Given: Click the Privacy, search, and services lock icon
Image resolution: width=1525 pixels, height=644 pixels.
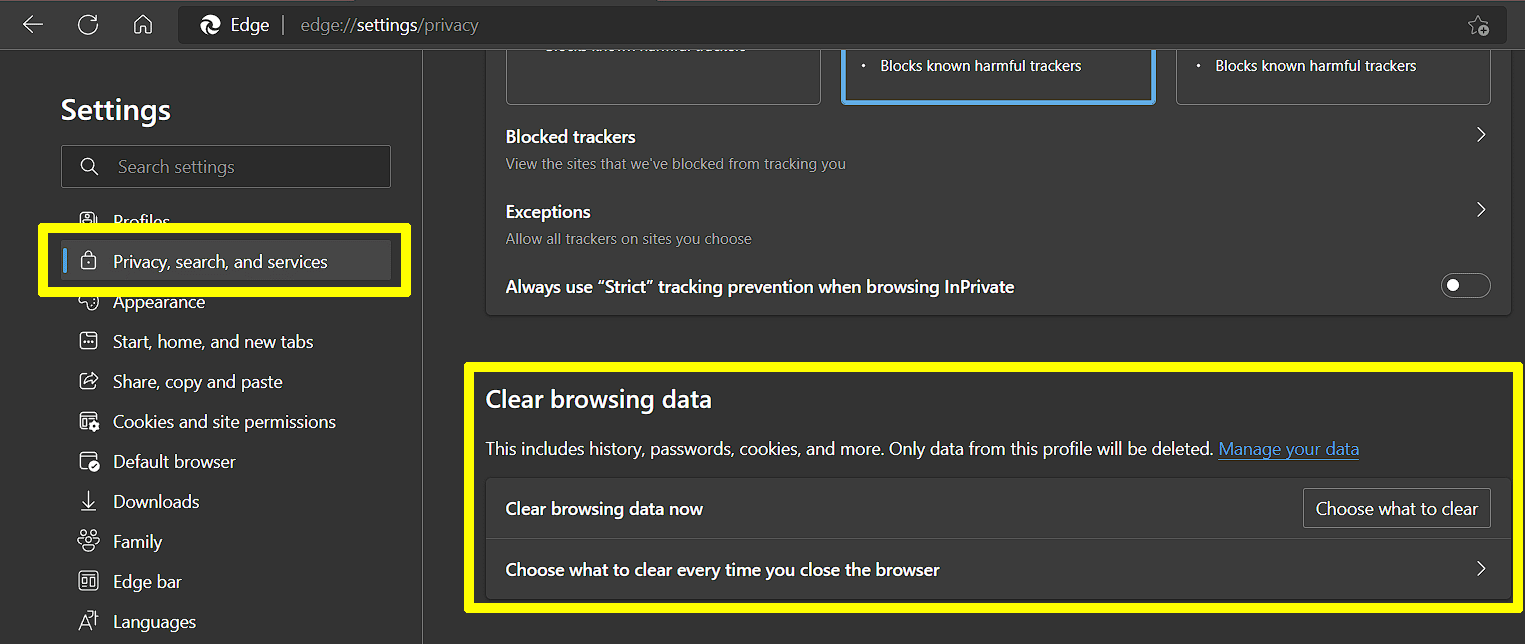Looking at the screenshot, I should pos(90,261).
